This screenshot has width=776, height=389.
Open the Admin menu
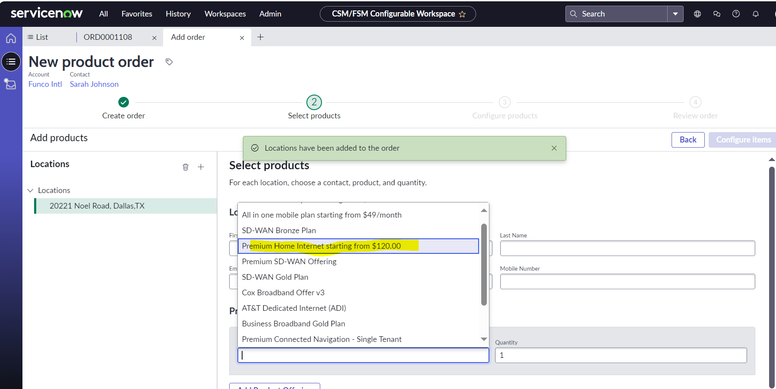pos(270,14)
